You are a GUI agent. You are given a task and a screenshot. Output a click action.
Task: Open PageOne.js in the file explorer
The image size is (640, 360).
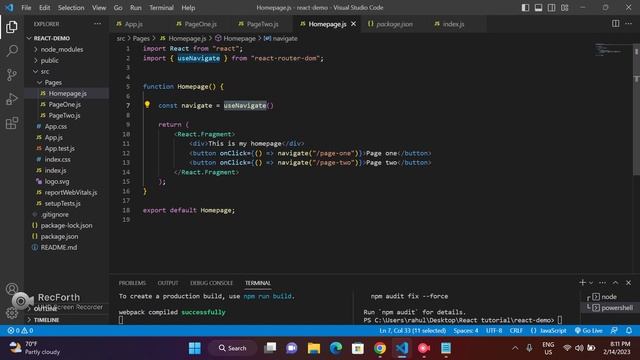point(64,104)
